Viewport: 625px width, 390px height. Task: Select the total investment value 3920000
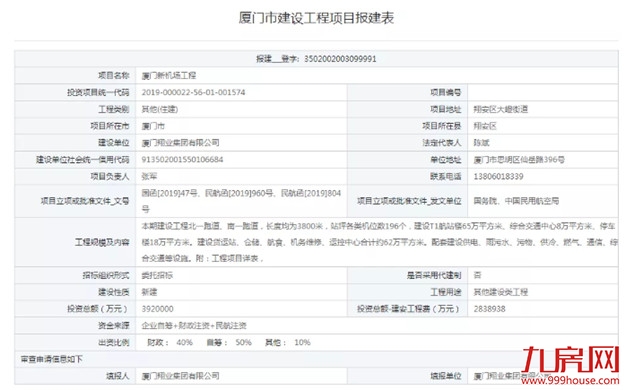tap(157, 309)
